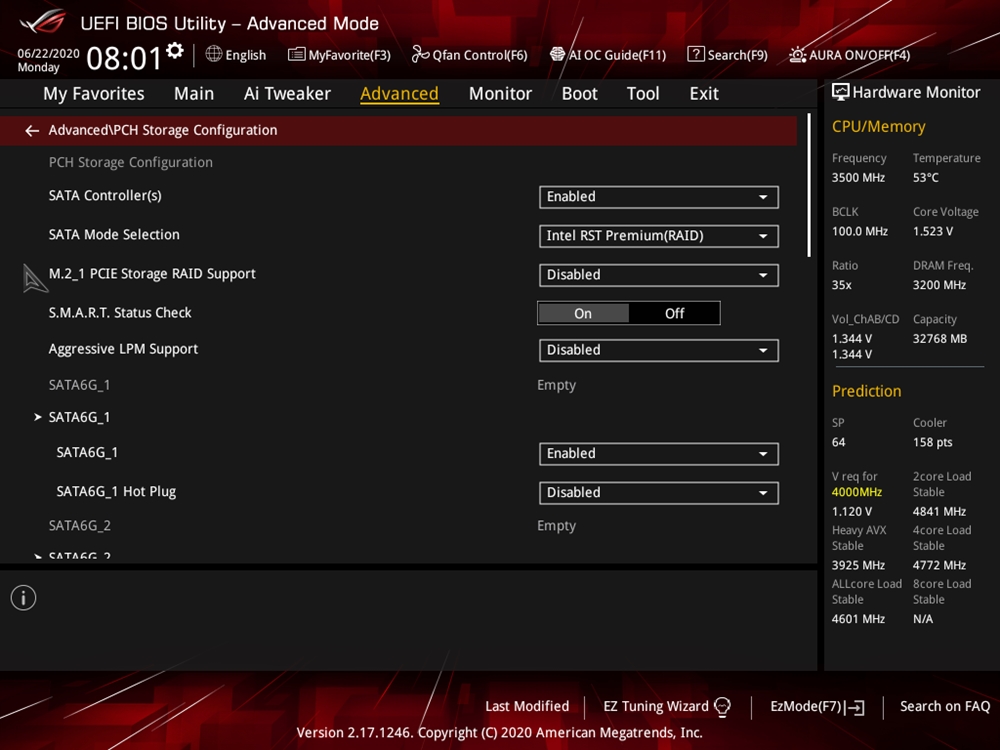Click the Hardware Monitor display icon
The width and height of the screenshot is (1000, 750).
pos(841,92)
